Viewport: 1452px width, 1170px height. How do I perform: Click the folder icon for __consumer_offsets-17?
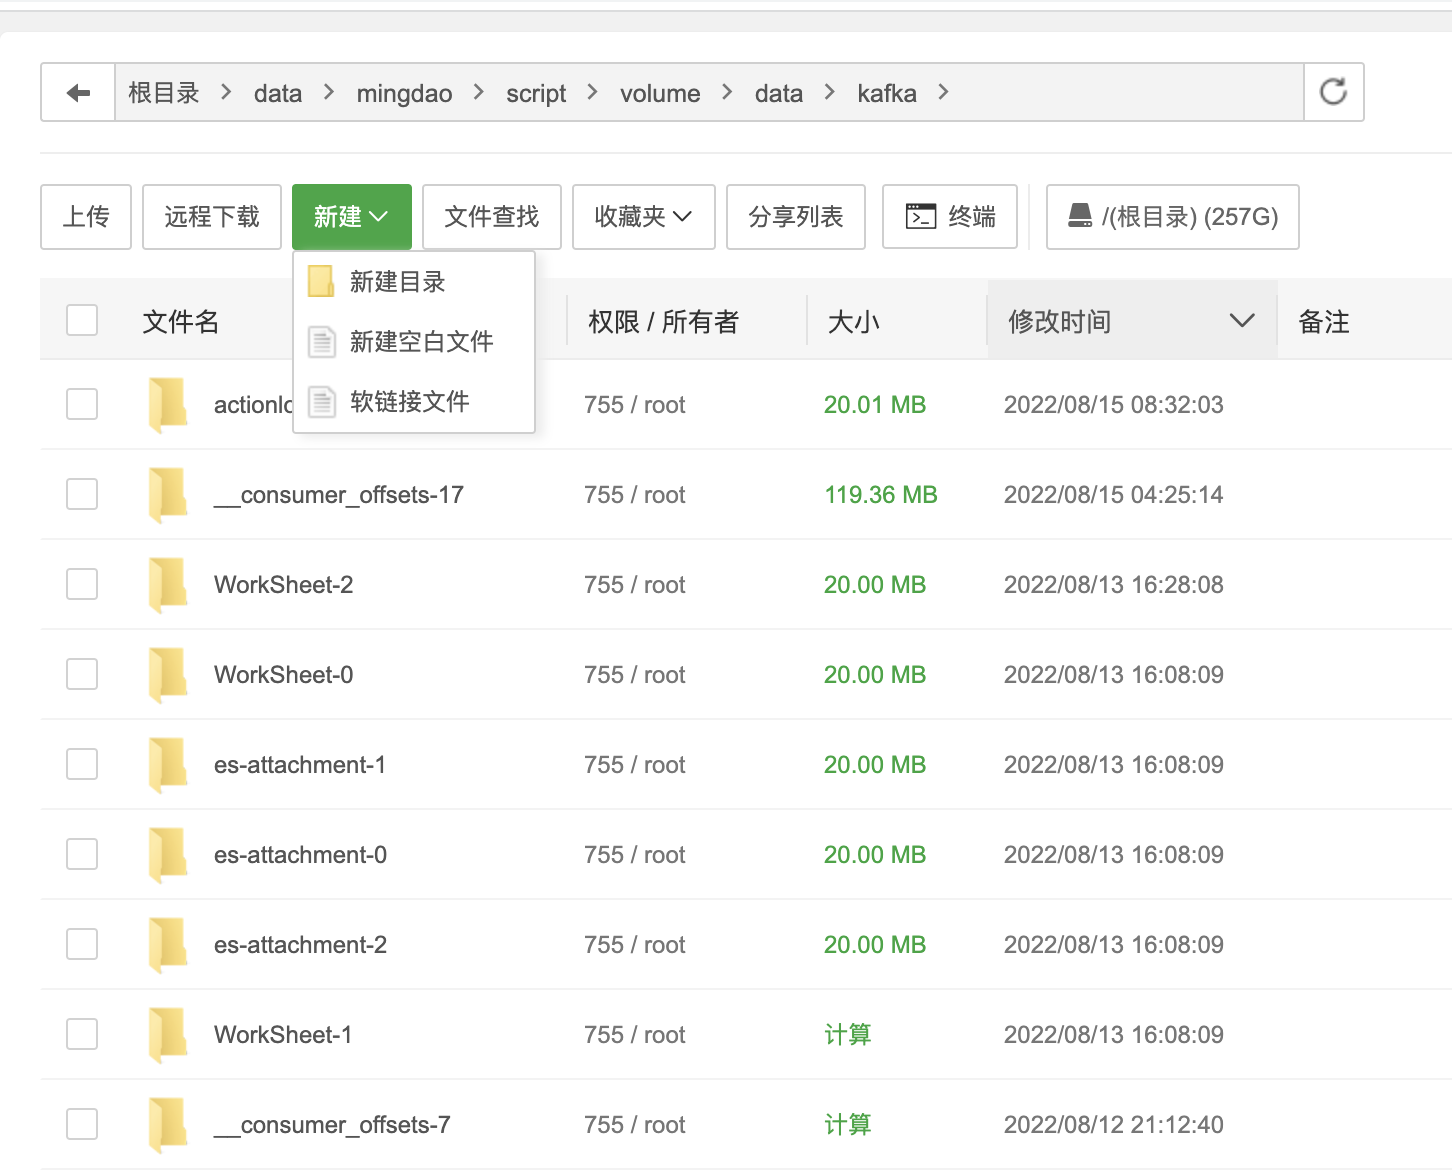pyautogui.click(x=167, y=495)
